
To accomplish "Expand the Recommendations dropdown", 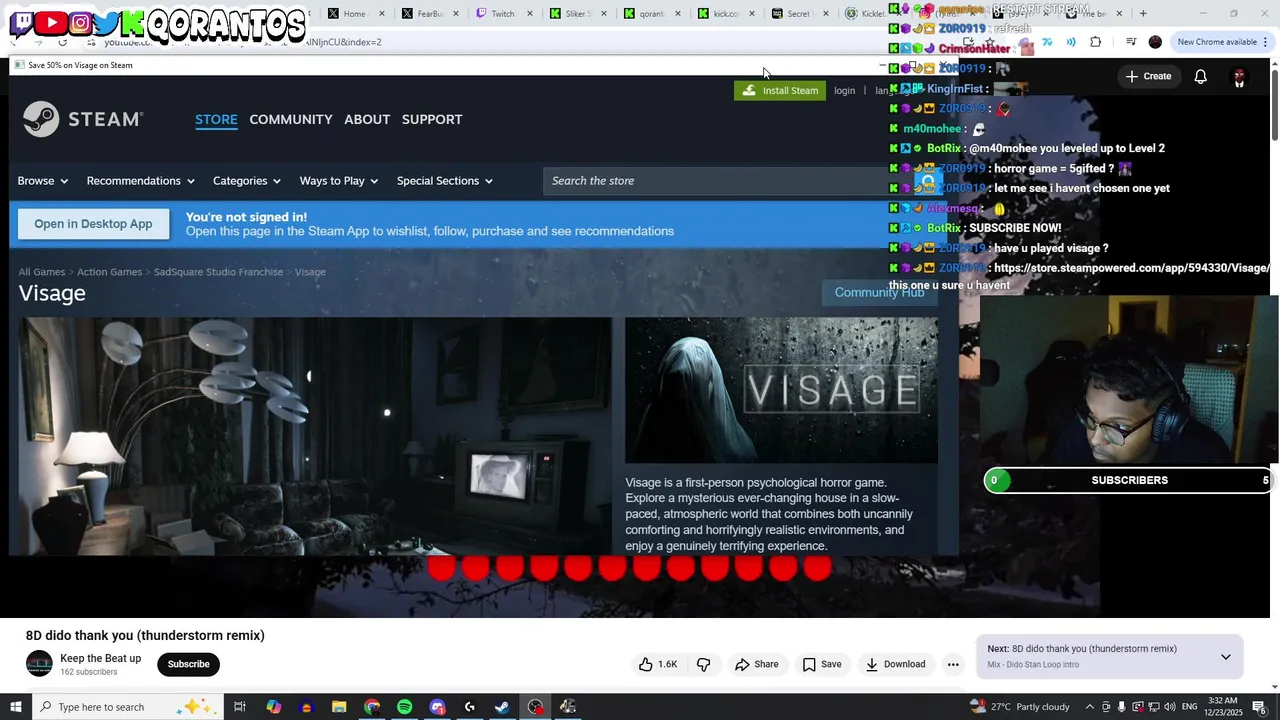I will tap(140, 181).
